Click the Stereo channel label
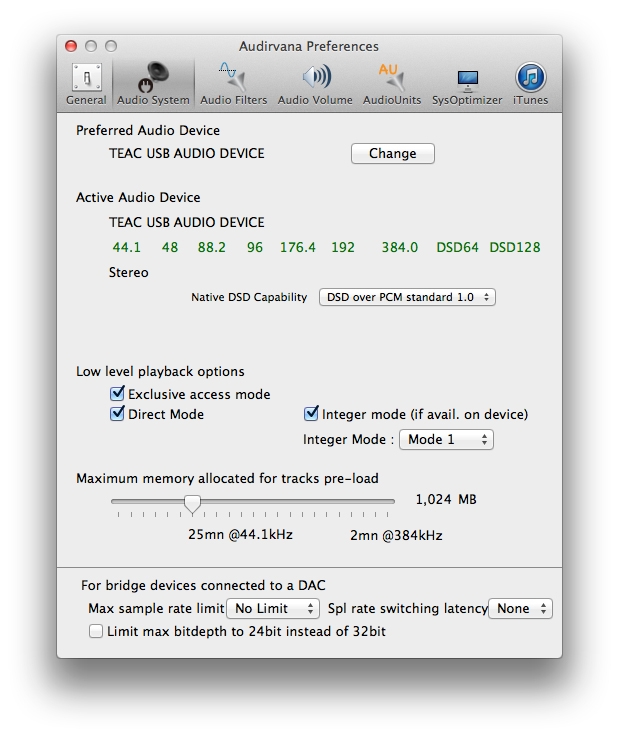The image size is (619, 737). click(x=128, y=273)
